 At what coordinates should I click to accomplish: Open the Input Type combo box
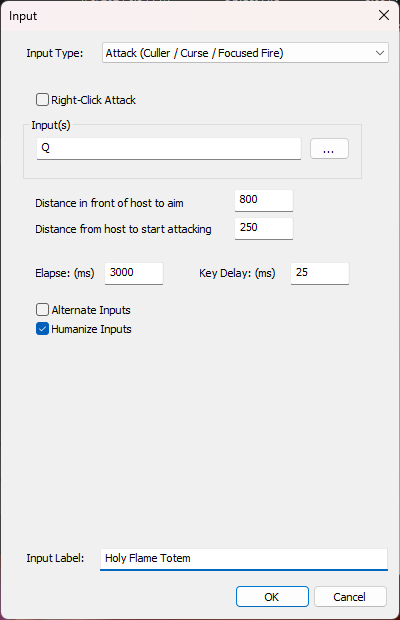click(x=245, y=53)
